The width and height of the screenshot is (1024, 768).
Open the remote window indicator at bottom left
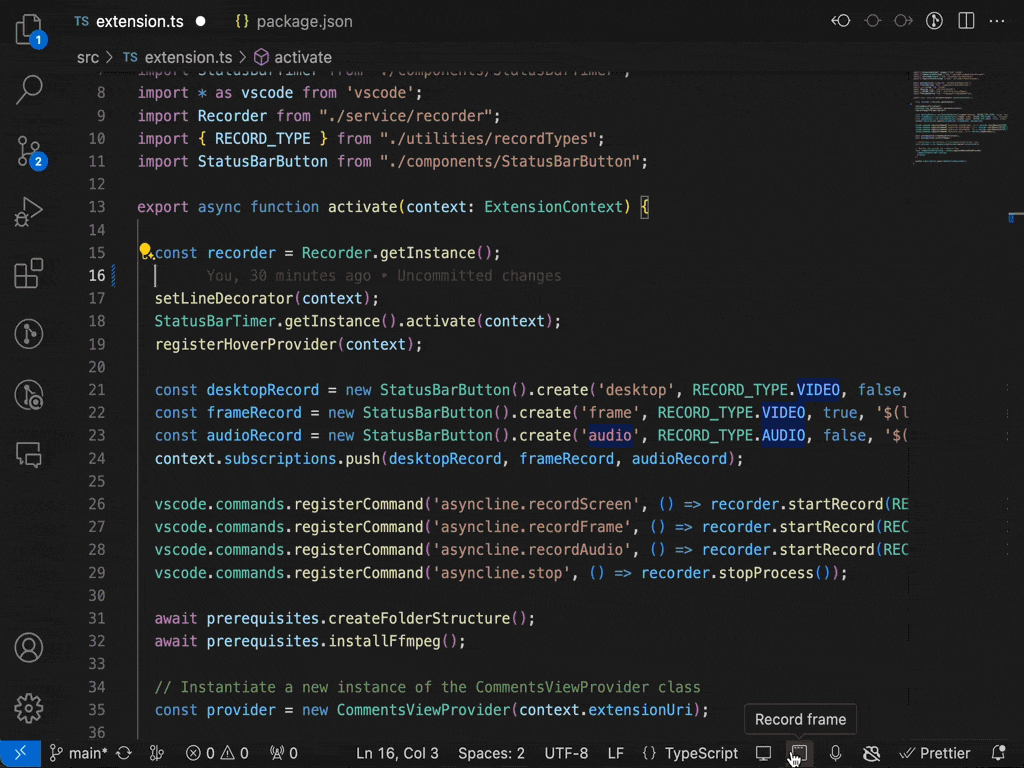(x=19, y=753)
